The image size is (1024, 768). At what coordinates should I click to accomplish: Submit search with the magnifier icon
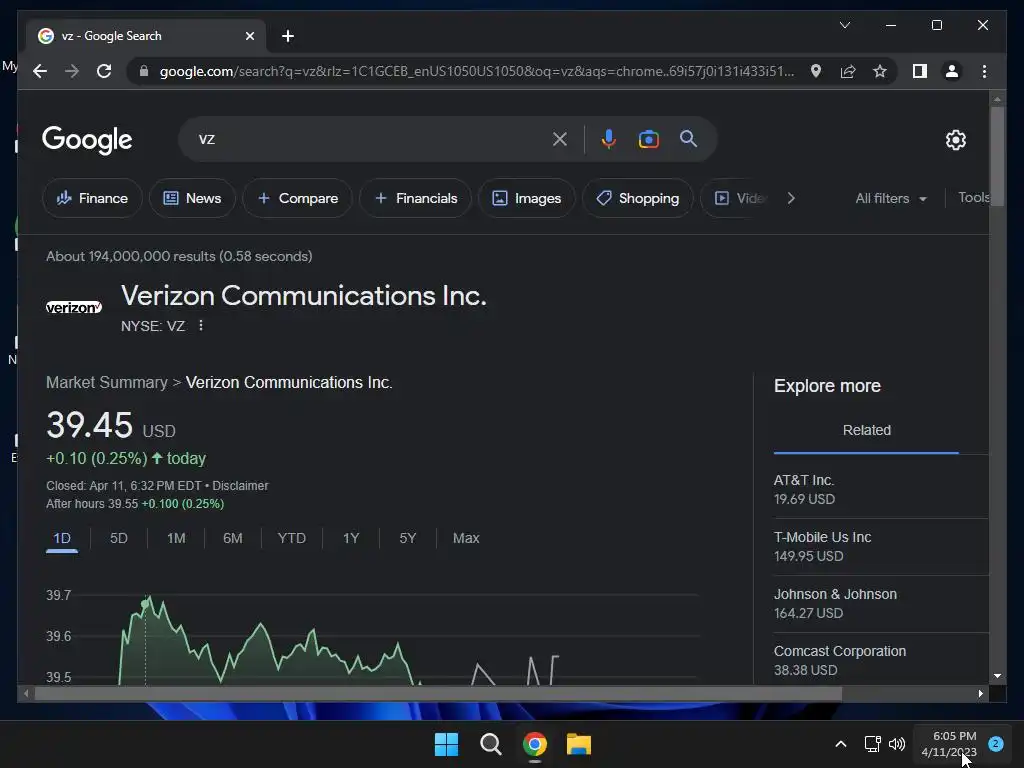(688, 138)
